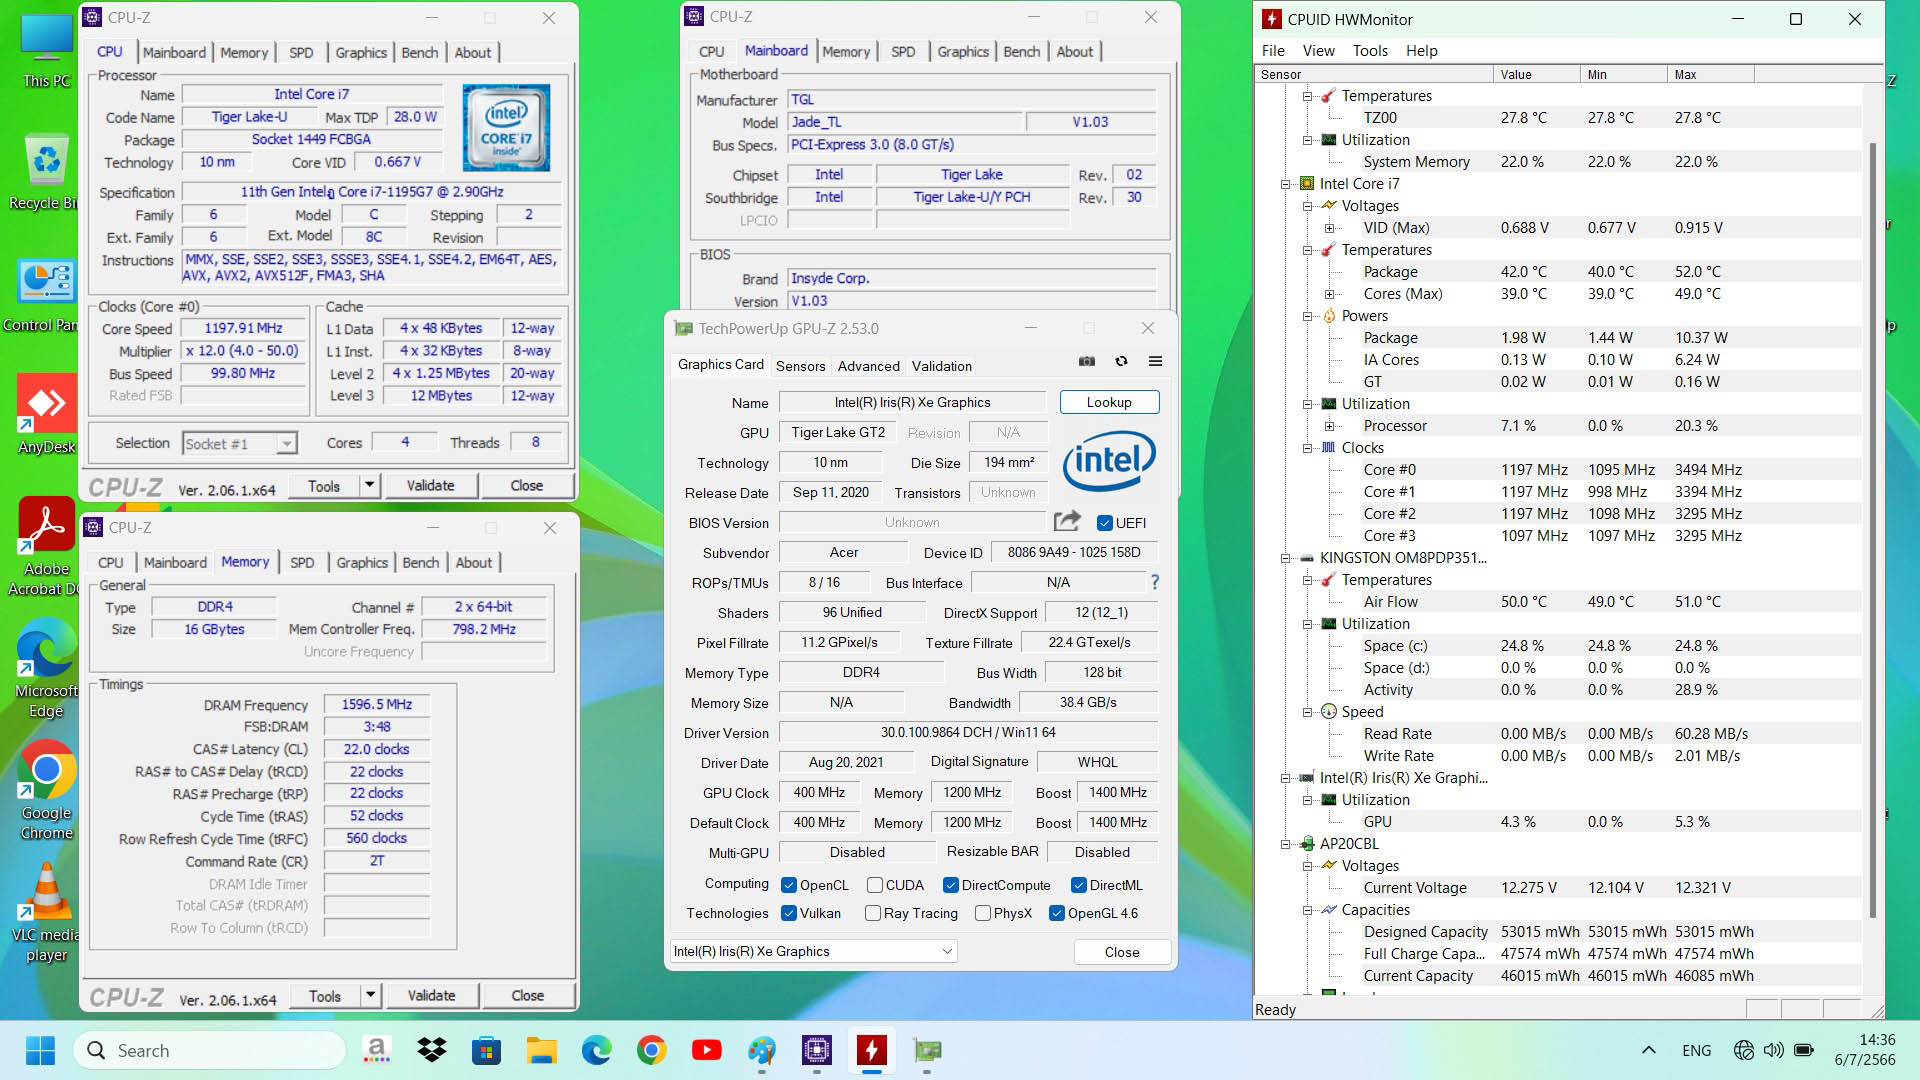Open the Tools menu in HWMonitor
1920x1080 pixels.
click(x=1369, y=50)
